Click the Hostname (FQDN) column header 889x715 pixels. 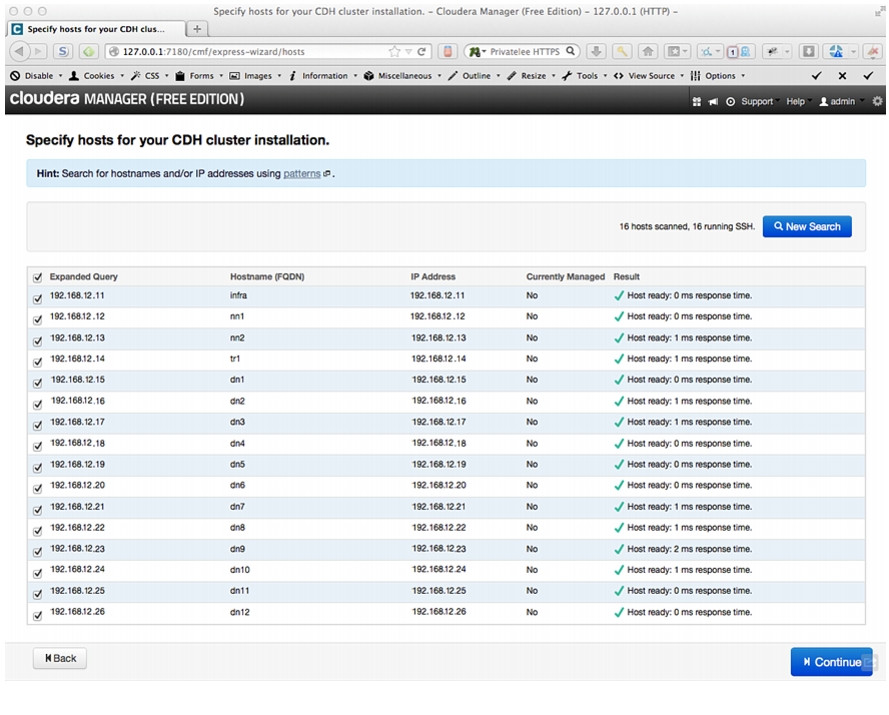[267, 277]
